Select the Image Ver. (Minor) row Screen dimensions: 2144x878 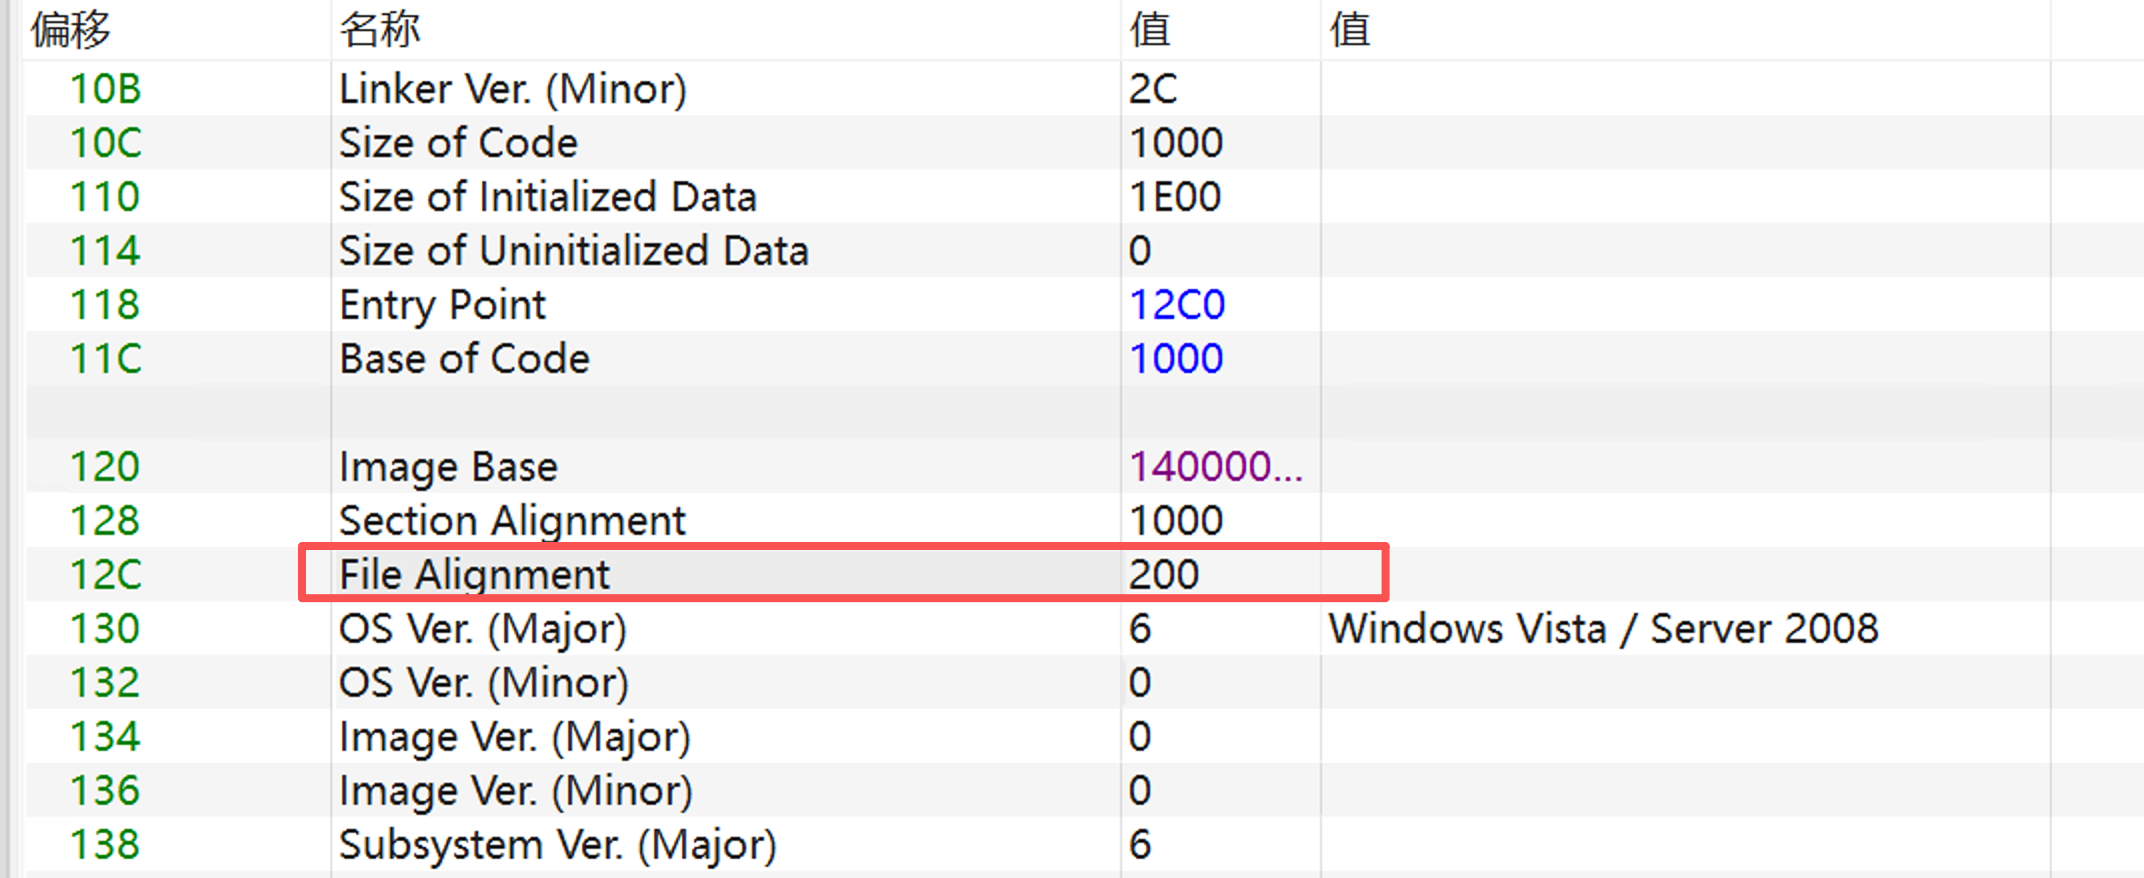[x=515, y=791]
